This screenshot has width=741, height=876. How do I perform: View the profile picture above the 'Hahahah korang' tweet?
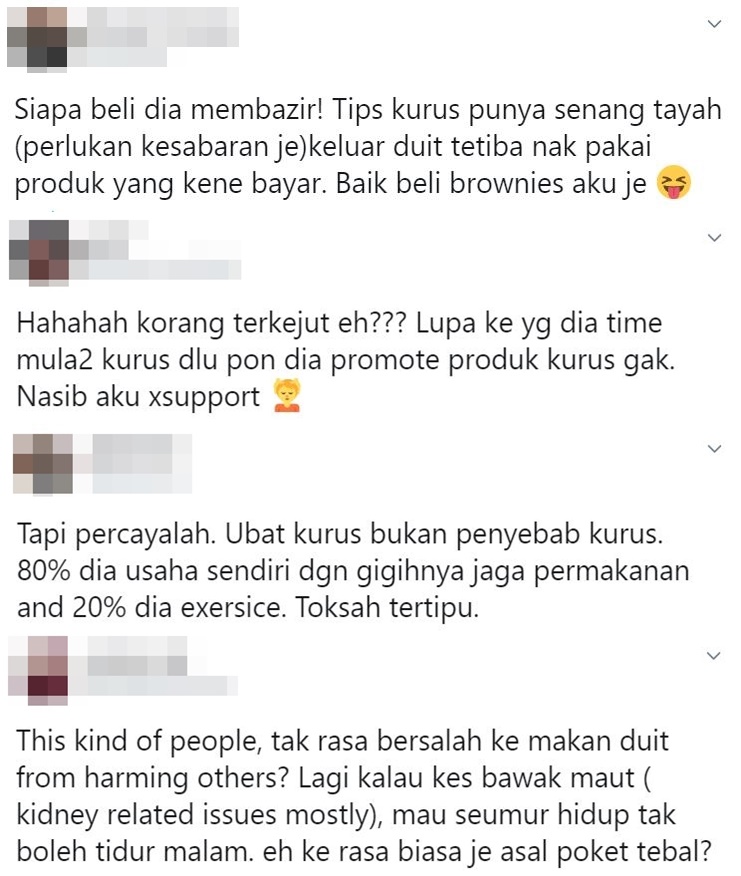pos(39,251)
